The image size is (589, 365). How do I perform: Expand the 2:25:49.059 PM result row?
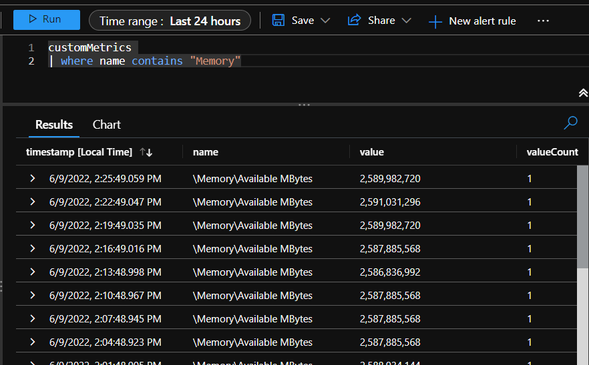click(32, 178)
